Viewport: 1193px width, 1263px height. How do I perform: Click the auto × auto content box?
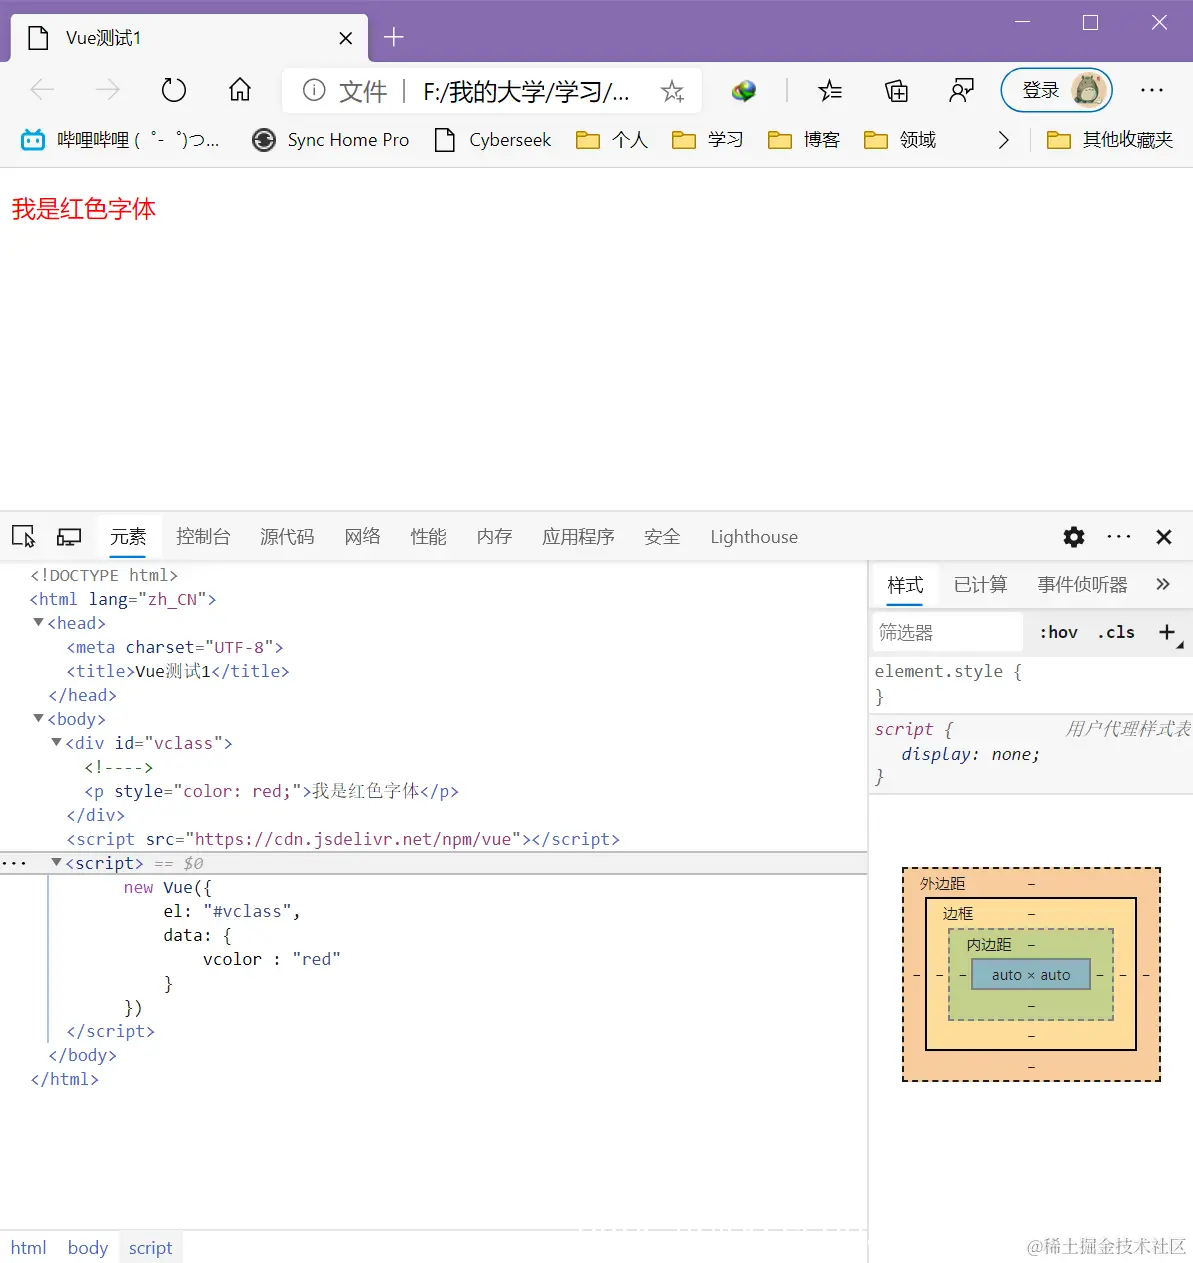point(1031,975)
